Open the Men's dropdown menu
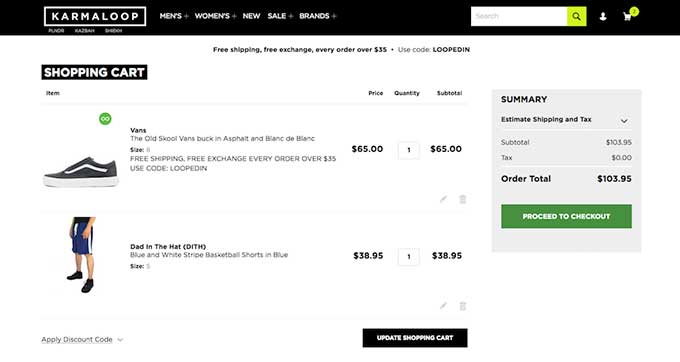The width and height of the screenshot is (680, 362). click(174, 16)
